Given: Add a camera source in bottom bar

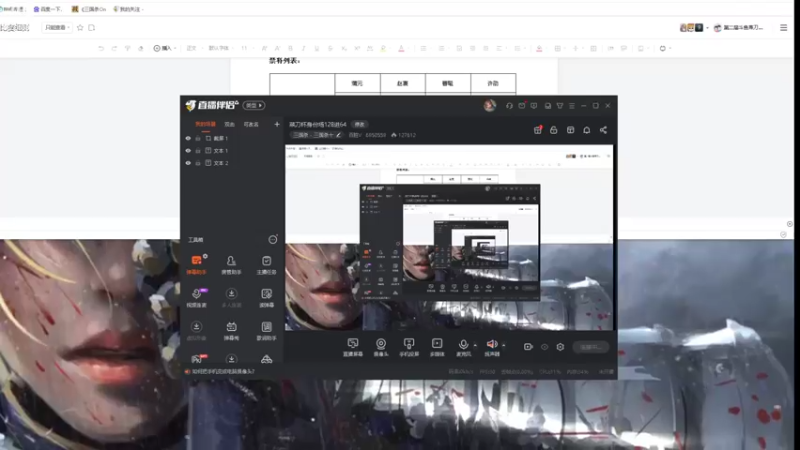Looking at the screenshot, I should point(381,347).
